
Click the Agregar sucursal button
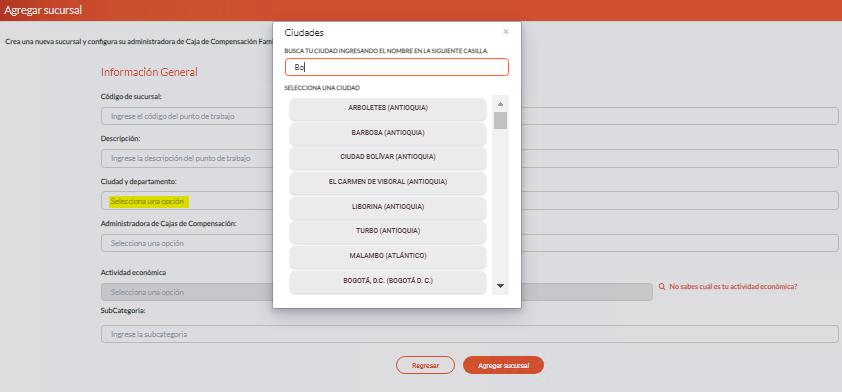tap(503, 365)
